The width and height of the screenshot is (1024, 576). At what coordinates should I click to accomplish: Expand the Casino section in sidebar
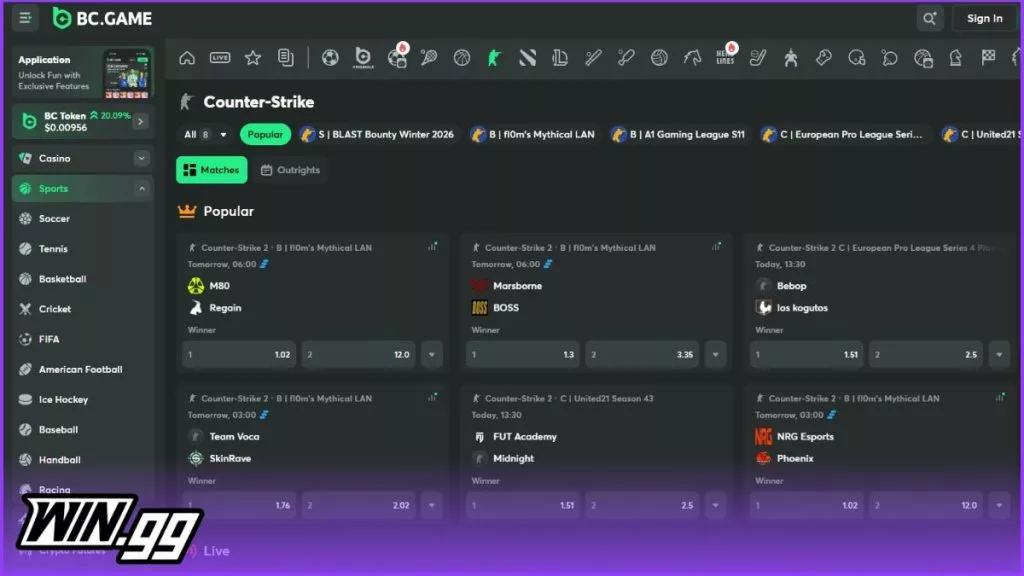pos(142,158)
